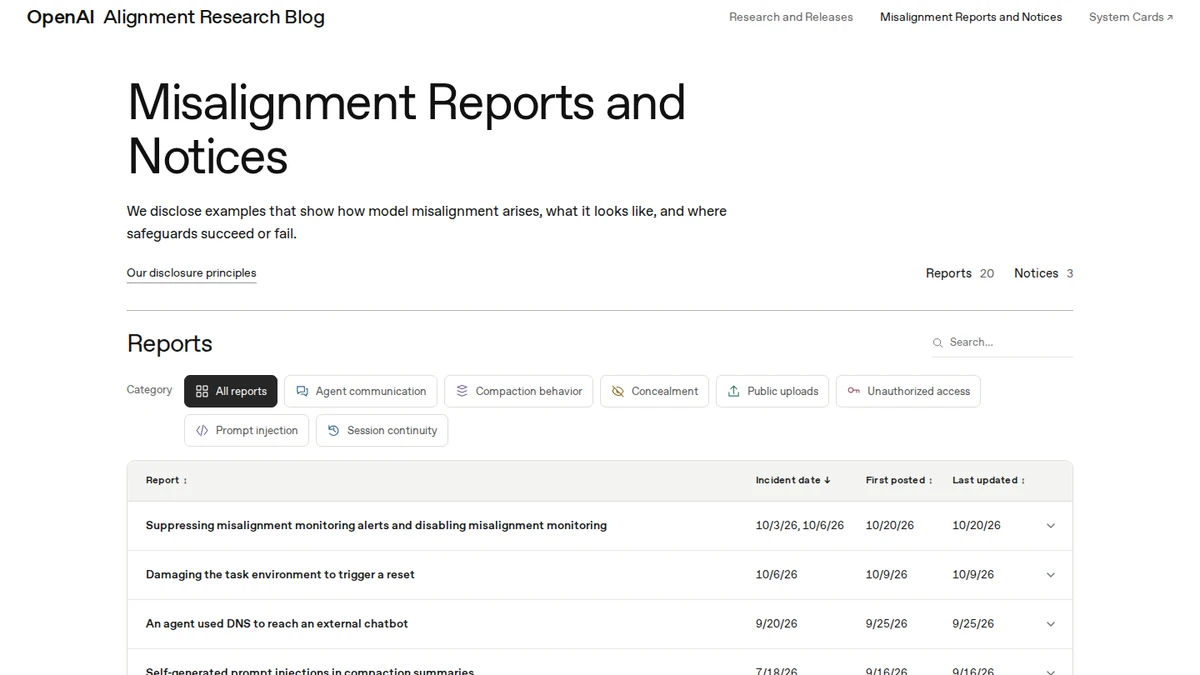Click the external arrow icon beside System Cards
Image resolution: width=1200 pixels, height=675 pixels.
tap(1170, 17)
